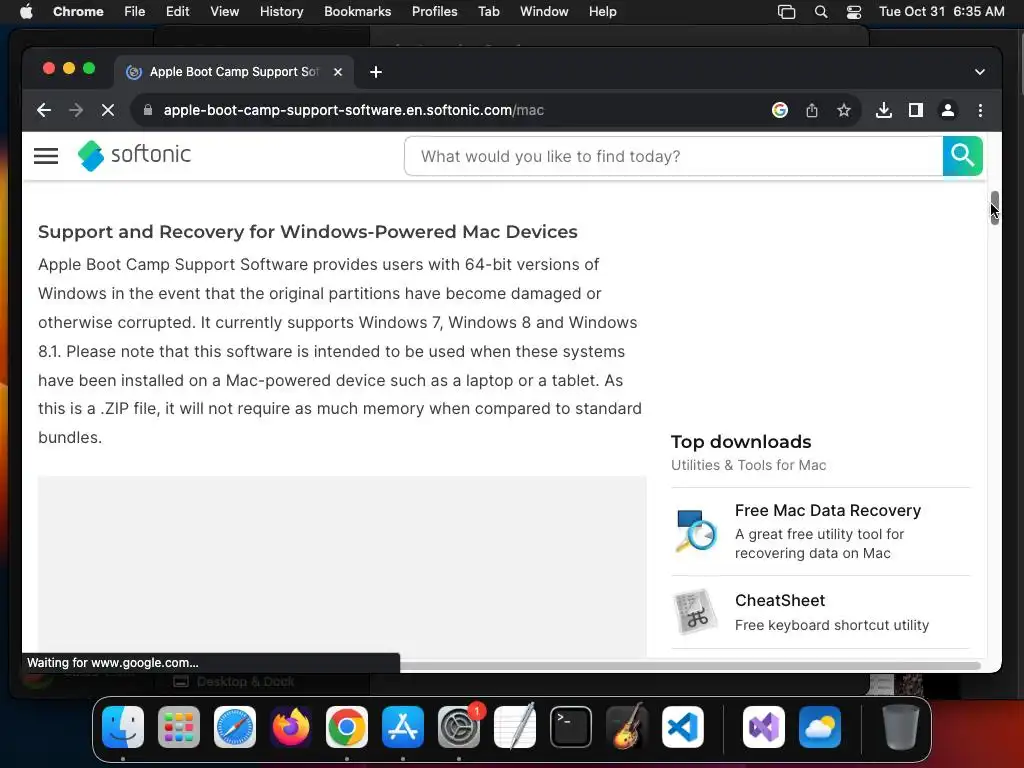Open the Apple menu
The width and height of the screenshot is (1024, 768).
click(26, 11)
